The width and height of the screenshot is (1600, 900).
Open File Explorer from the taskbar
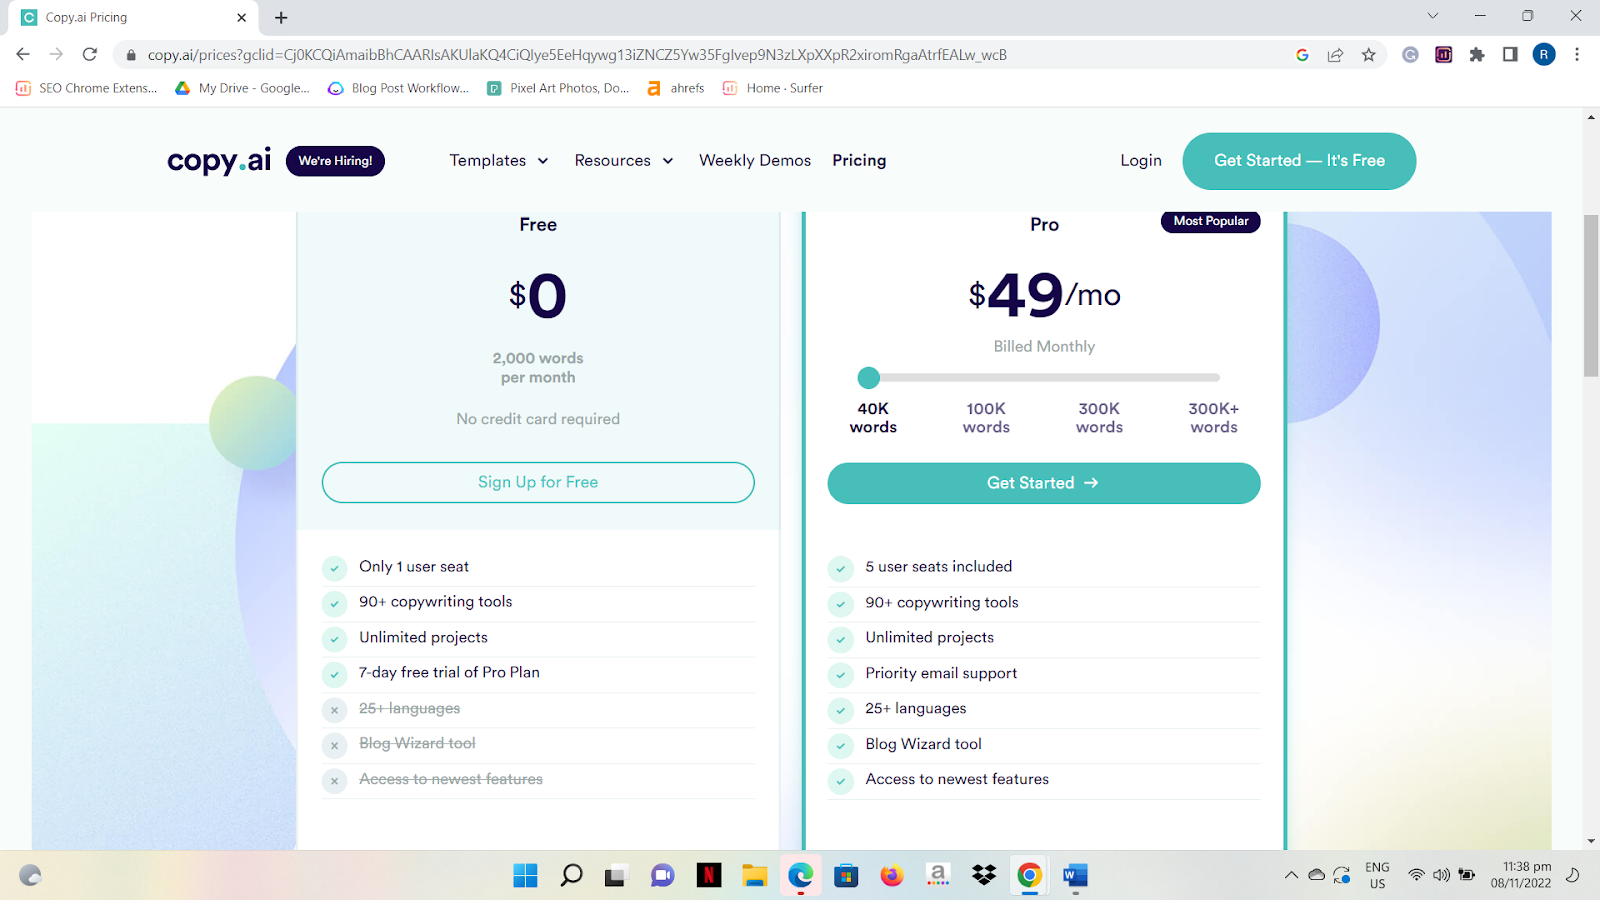(754, 876)
